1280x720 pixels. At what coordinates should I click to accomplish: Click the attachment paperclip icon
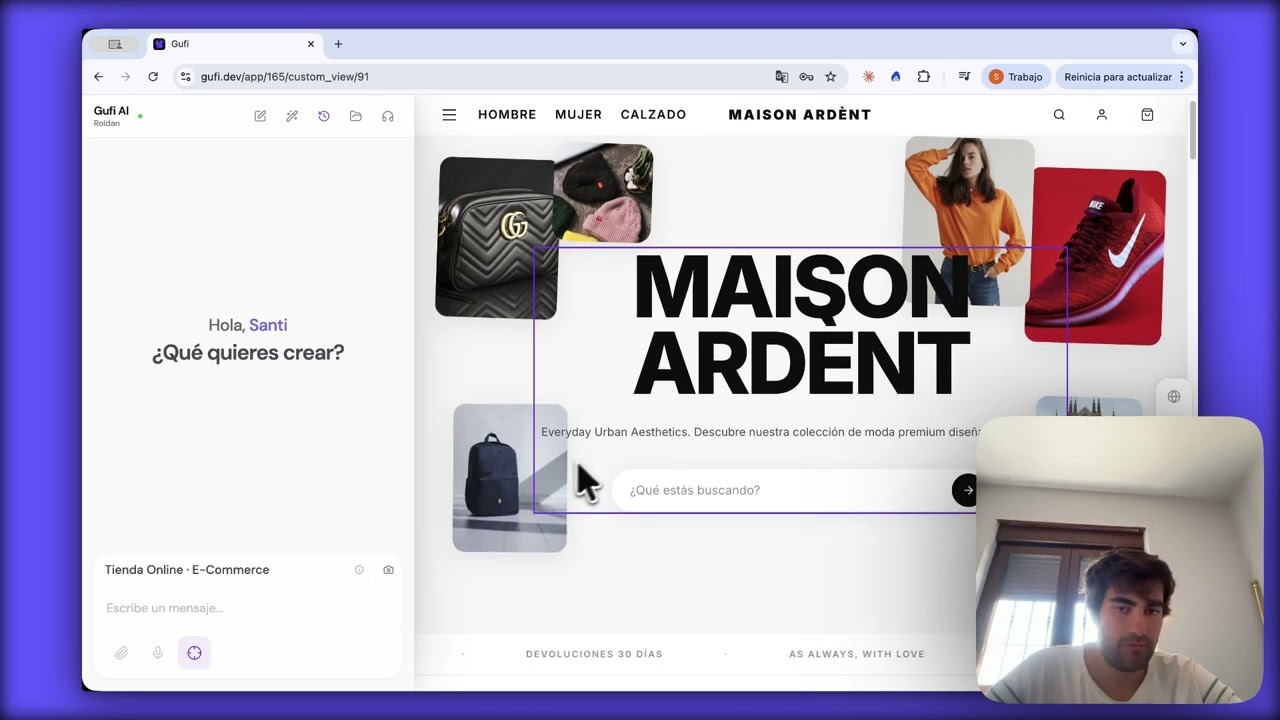[121, 653]
